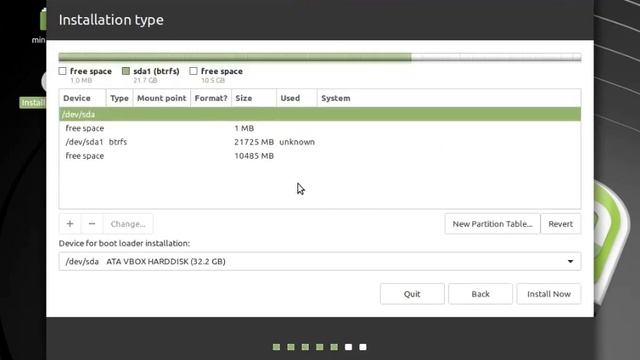Click the 'Device for boot loader installation:' label
This screenshot has width=640, height=360.
click(x=124, y=243)
